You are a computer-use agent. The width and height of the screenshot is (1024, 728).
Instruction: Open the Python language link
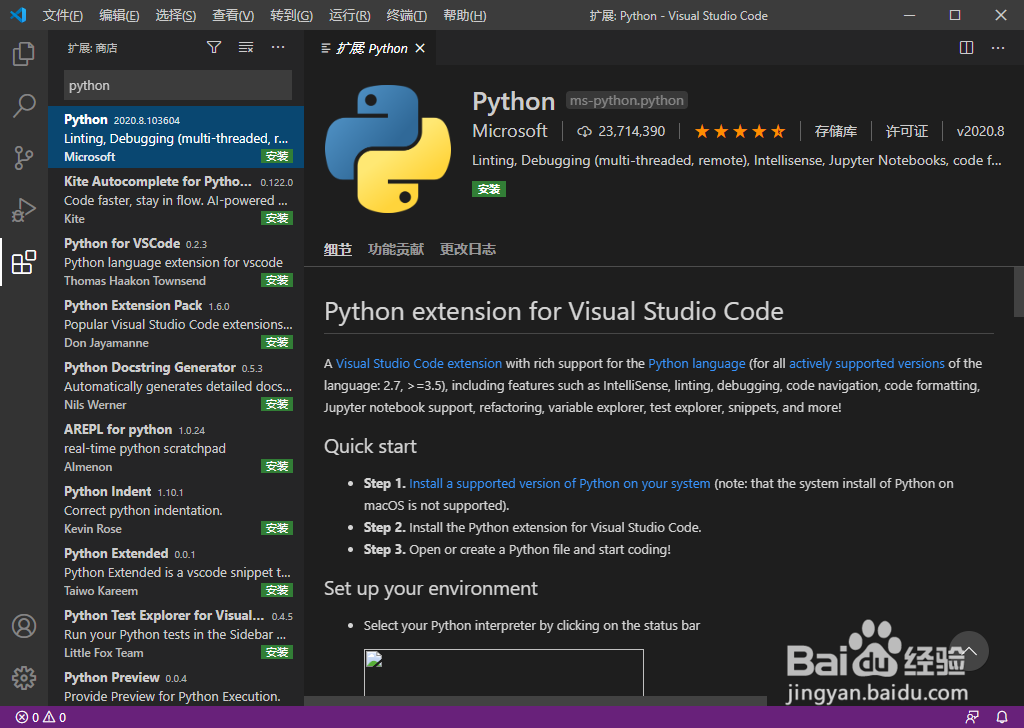click(696, 364)
